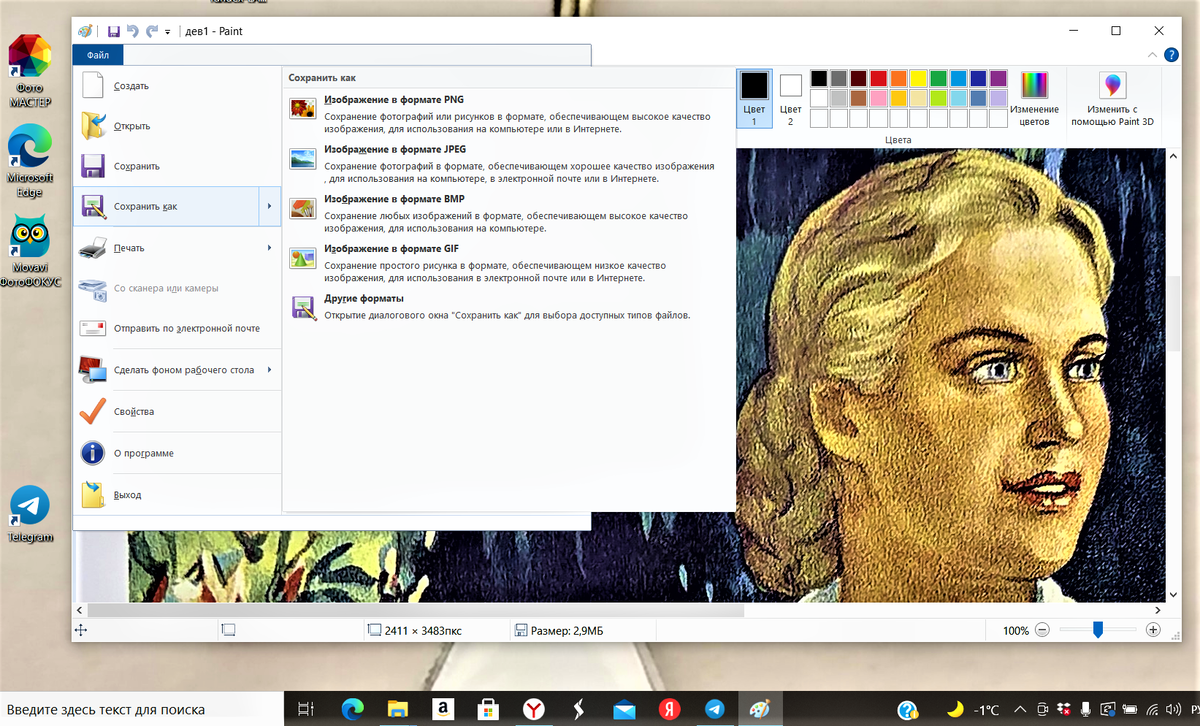The image size is (1200, 726).
Task: Click the undo arrow in the title bar
Action: tap(132, 32)
